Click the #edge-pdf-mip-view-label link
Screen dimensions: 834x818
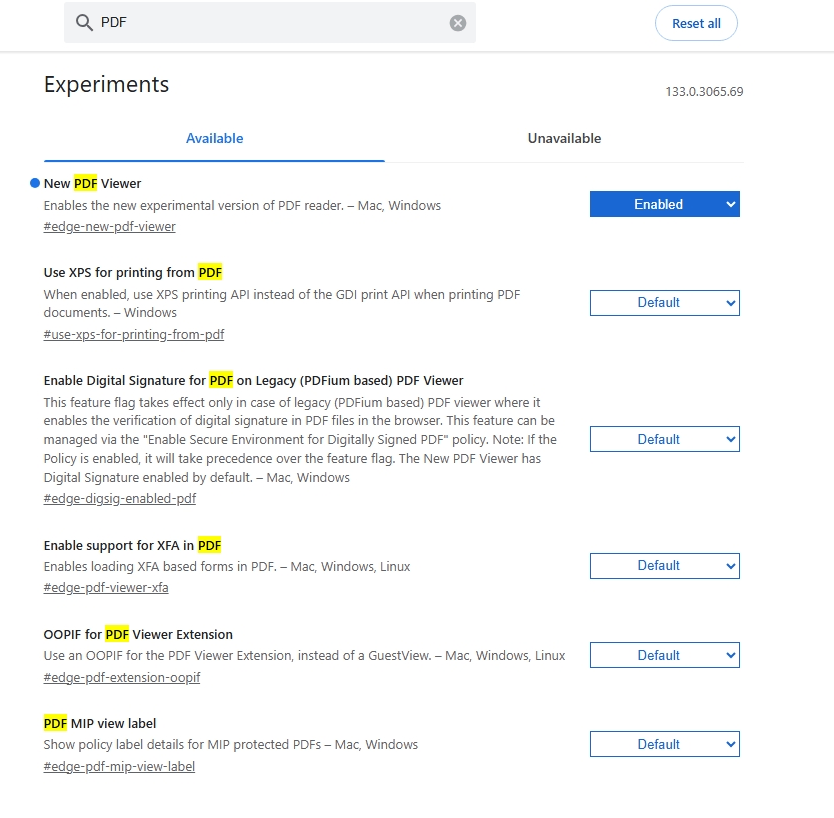(x=119, y=767)
